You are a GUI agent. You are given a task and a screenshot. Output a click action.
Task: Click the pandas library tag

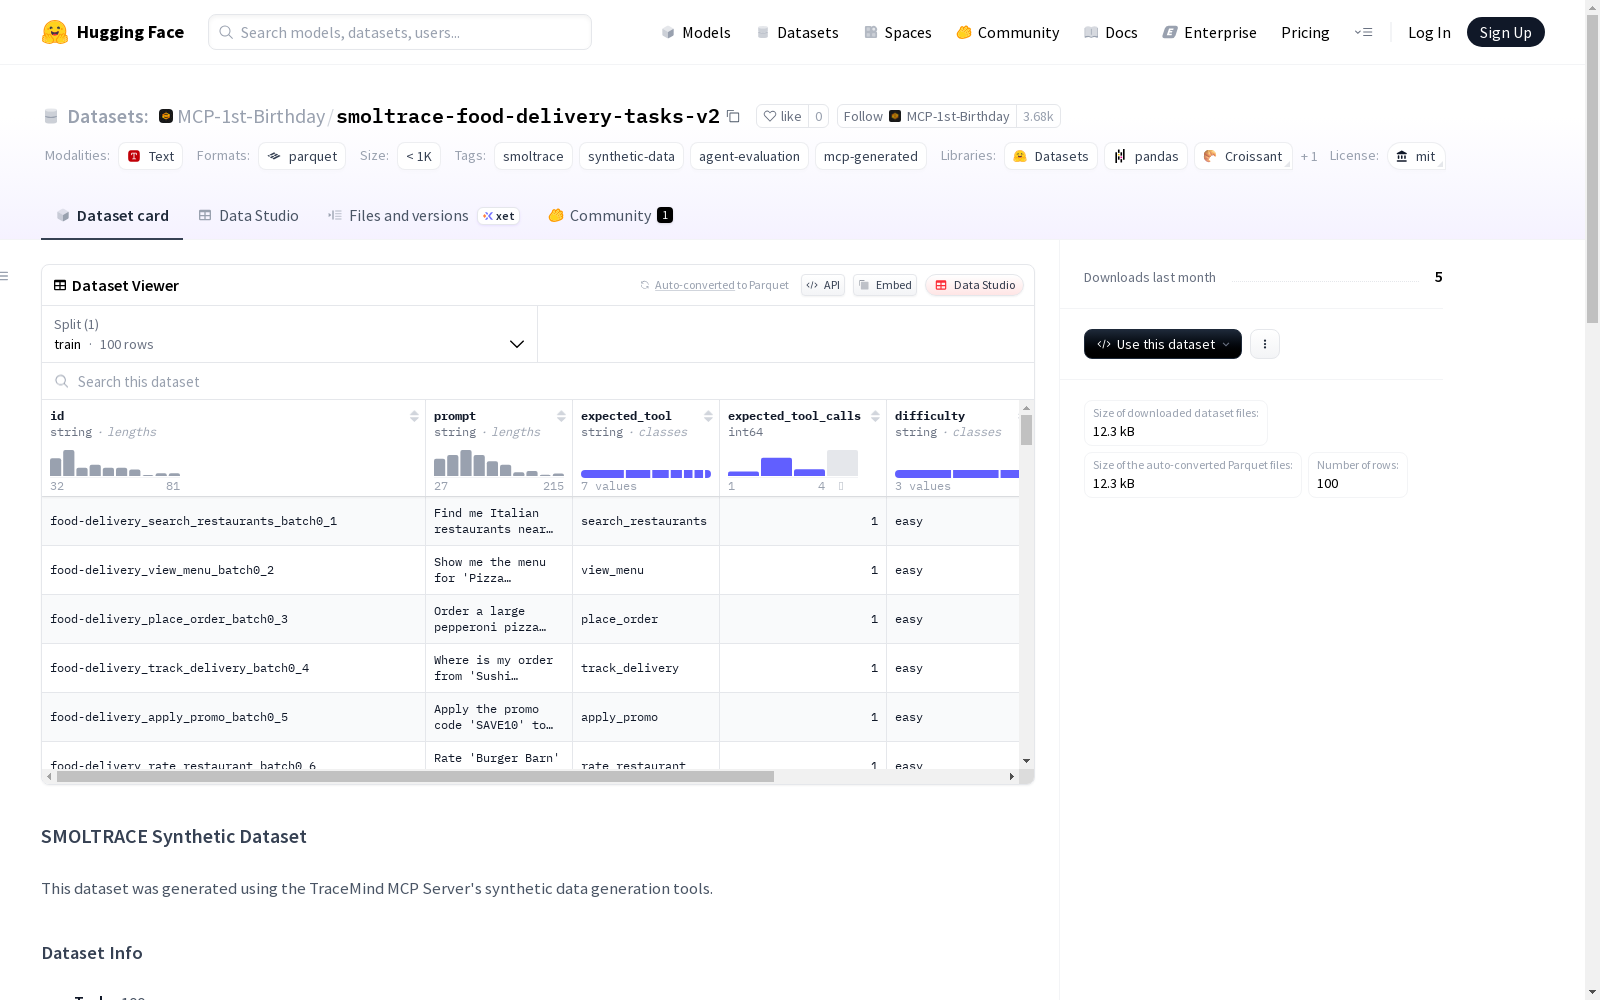[x=1146, y=156]
